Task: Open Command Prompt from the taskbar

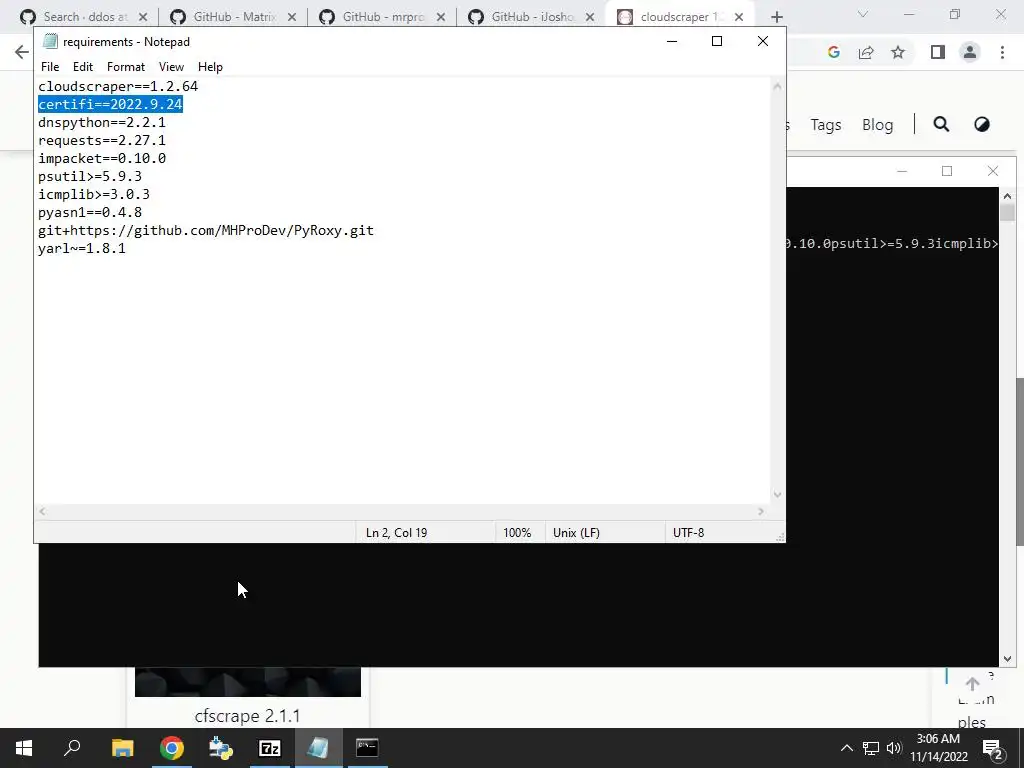Action: [x=367, y=748]
